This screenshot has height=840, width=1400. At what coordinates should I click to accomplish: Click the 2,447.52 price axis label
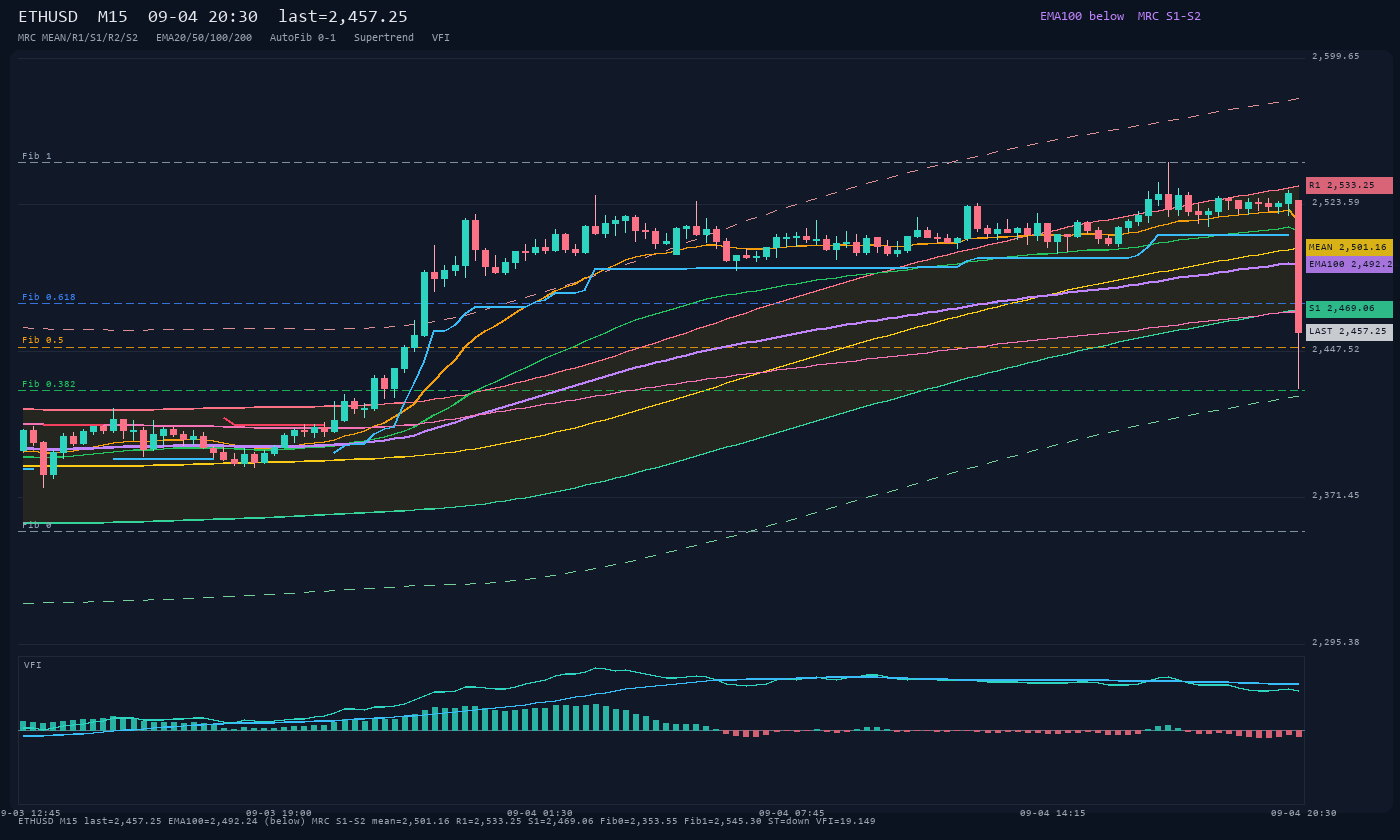coord(1336,350)
